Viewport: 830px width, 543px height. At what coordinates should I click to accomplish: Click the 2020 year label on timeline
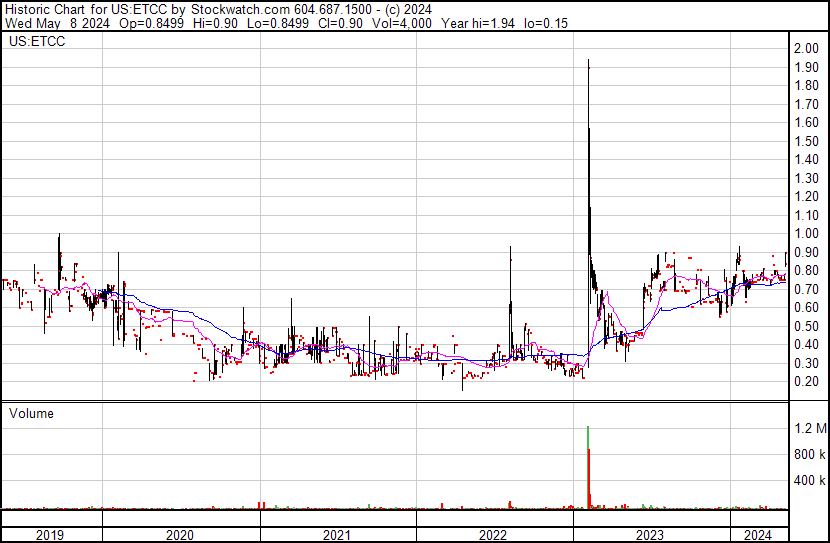pyautogui.click(x=180, y=535)
